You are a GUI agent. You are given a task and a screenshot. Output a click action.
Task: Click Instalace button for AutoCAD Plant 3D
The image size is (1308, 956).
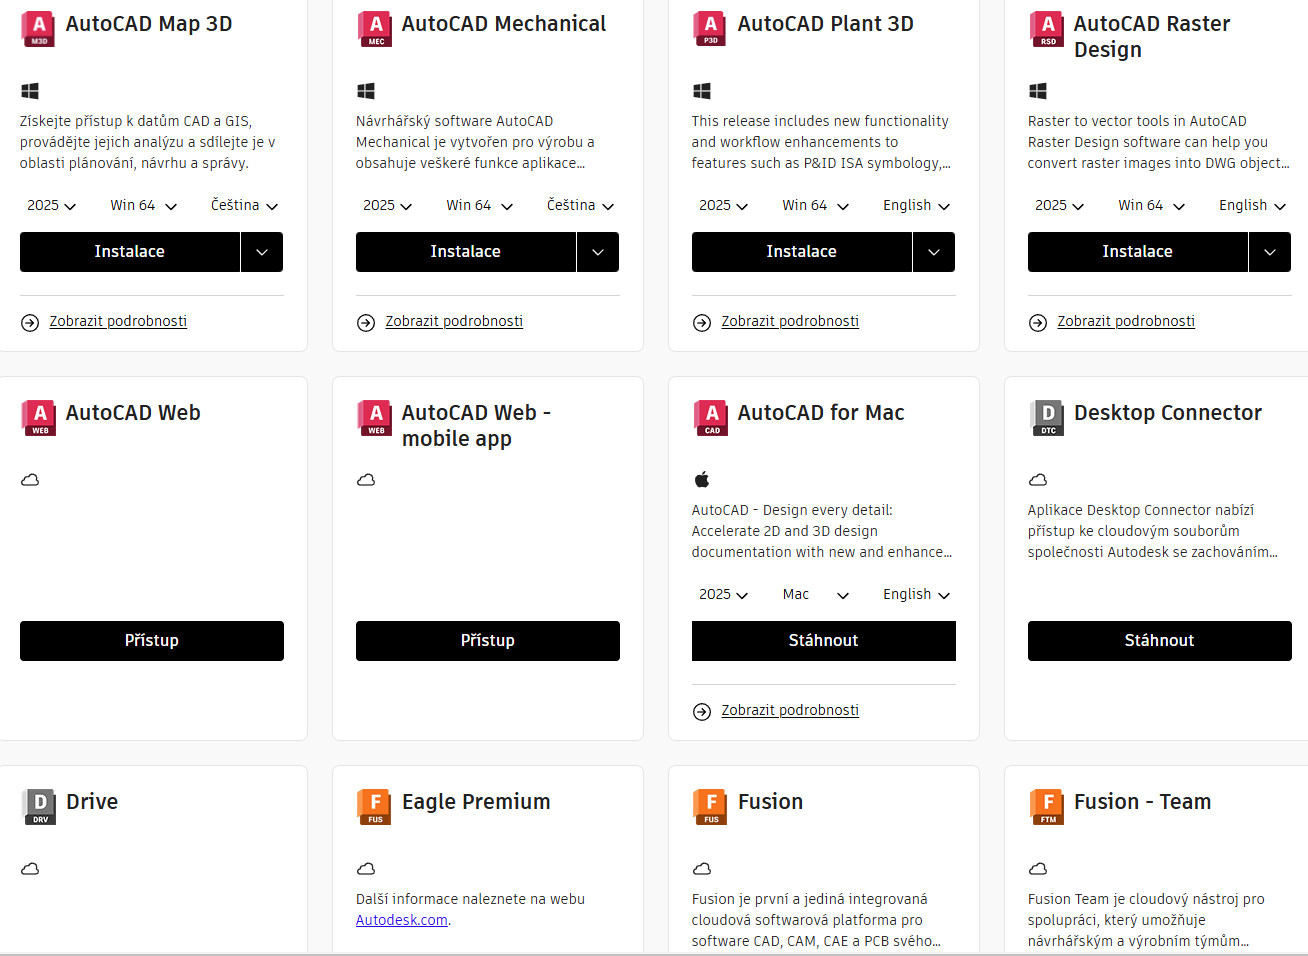[x=802, y=252]
